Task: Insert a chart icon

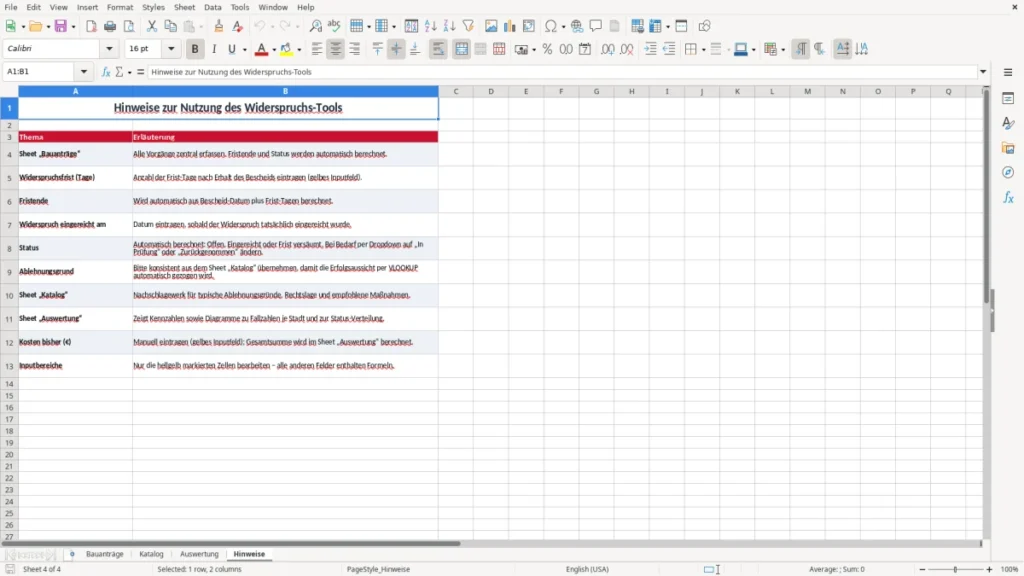Action: 509,26
